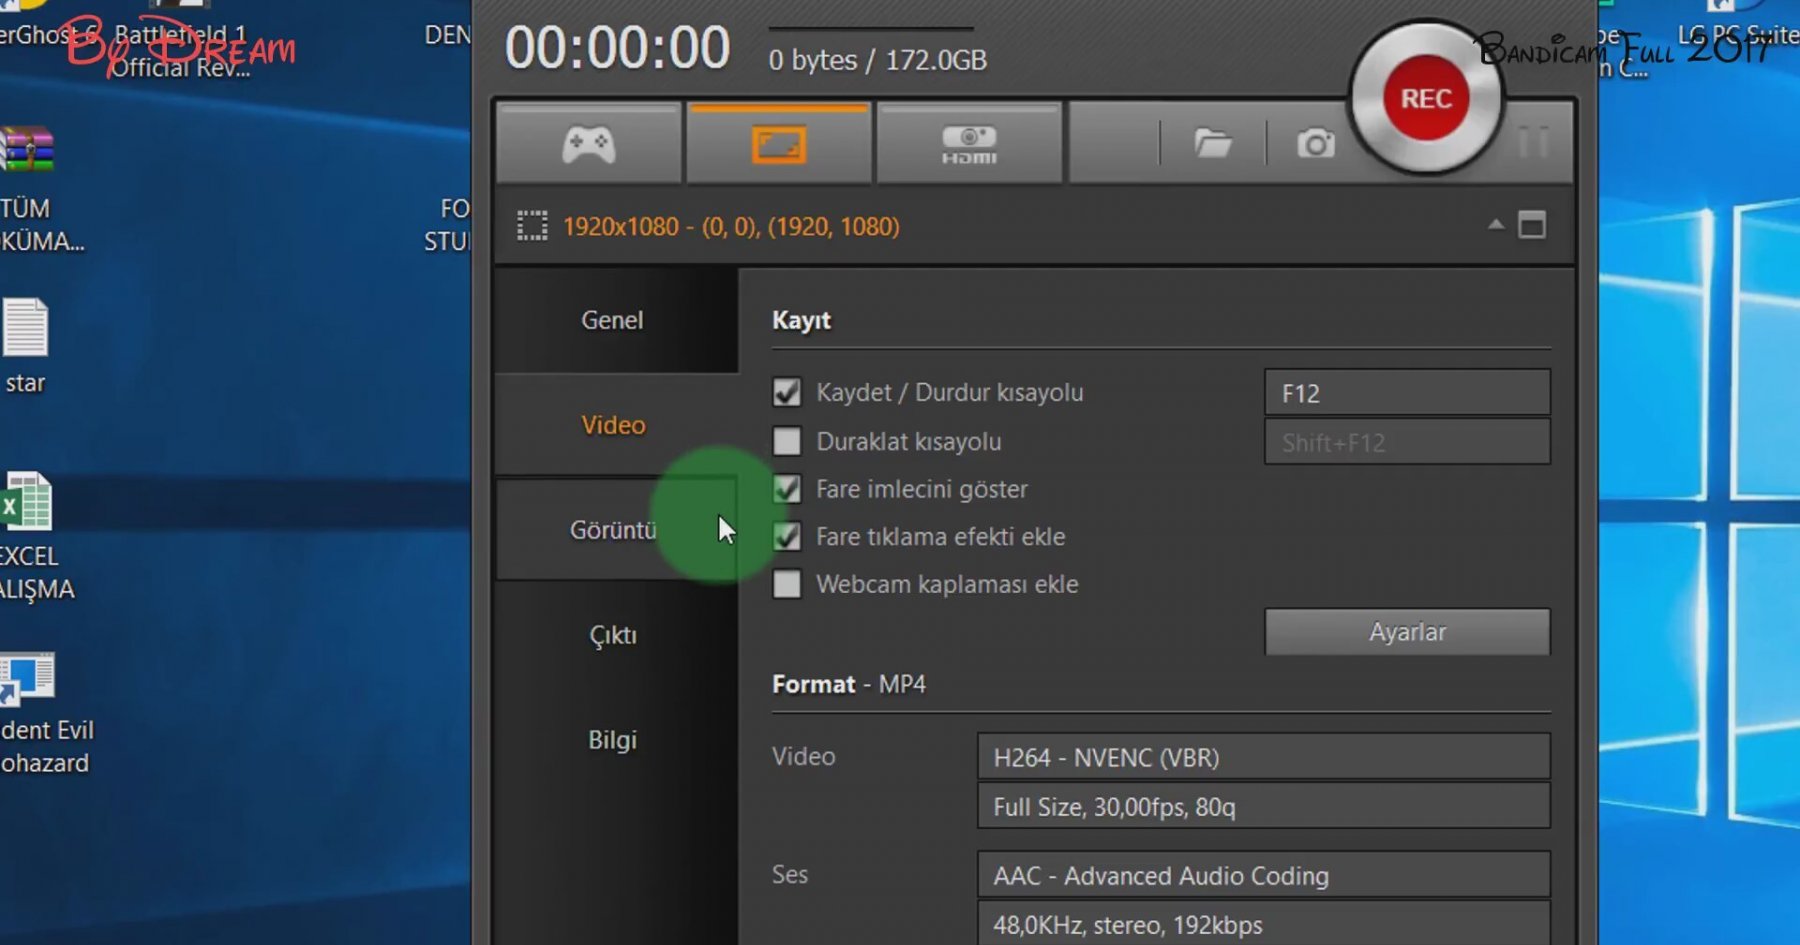Select Resident Evil Biohazard shortcut icon
Image resolution: width=1800 pixels, height=945 pixels.
click(27, 679)
